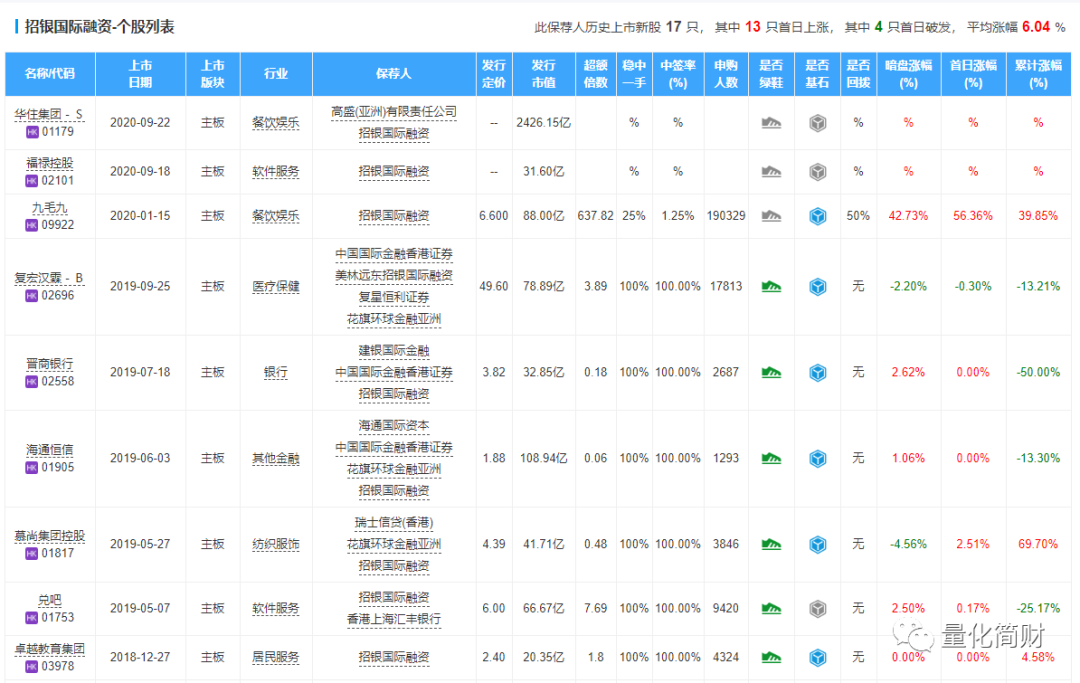This screenshot has width=1080, height=683.
Task: Open industry 其他金融 link
Action: [276, 459]
